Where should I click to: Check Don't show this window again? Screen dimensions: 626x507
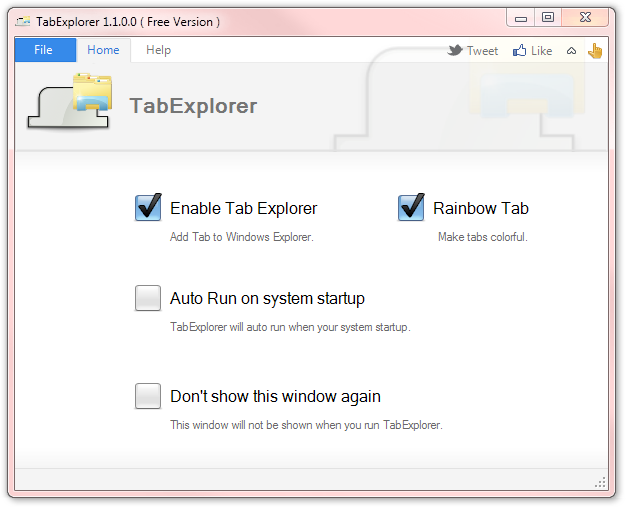point(148,396)
